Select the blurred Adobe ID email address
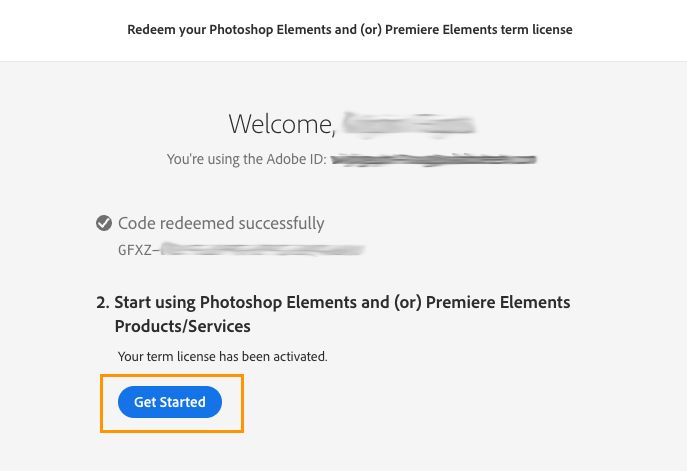Screen dimensions: 687x471 coord(434,158)
